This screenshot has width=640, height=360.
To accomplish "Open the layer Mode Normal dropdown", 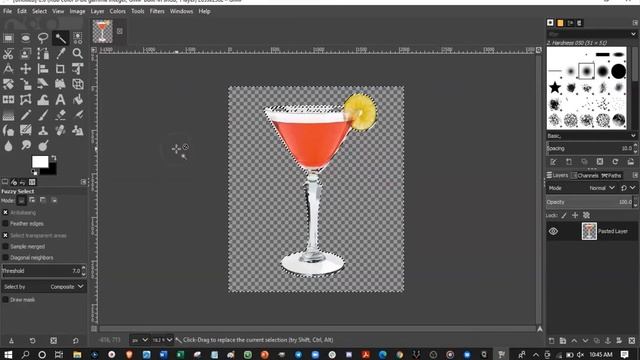I will (x=602, y=188).
